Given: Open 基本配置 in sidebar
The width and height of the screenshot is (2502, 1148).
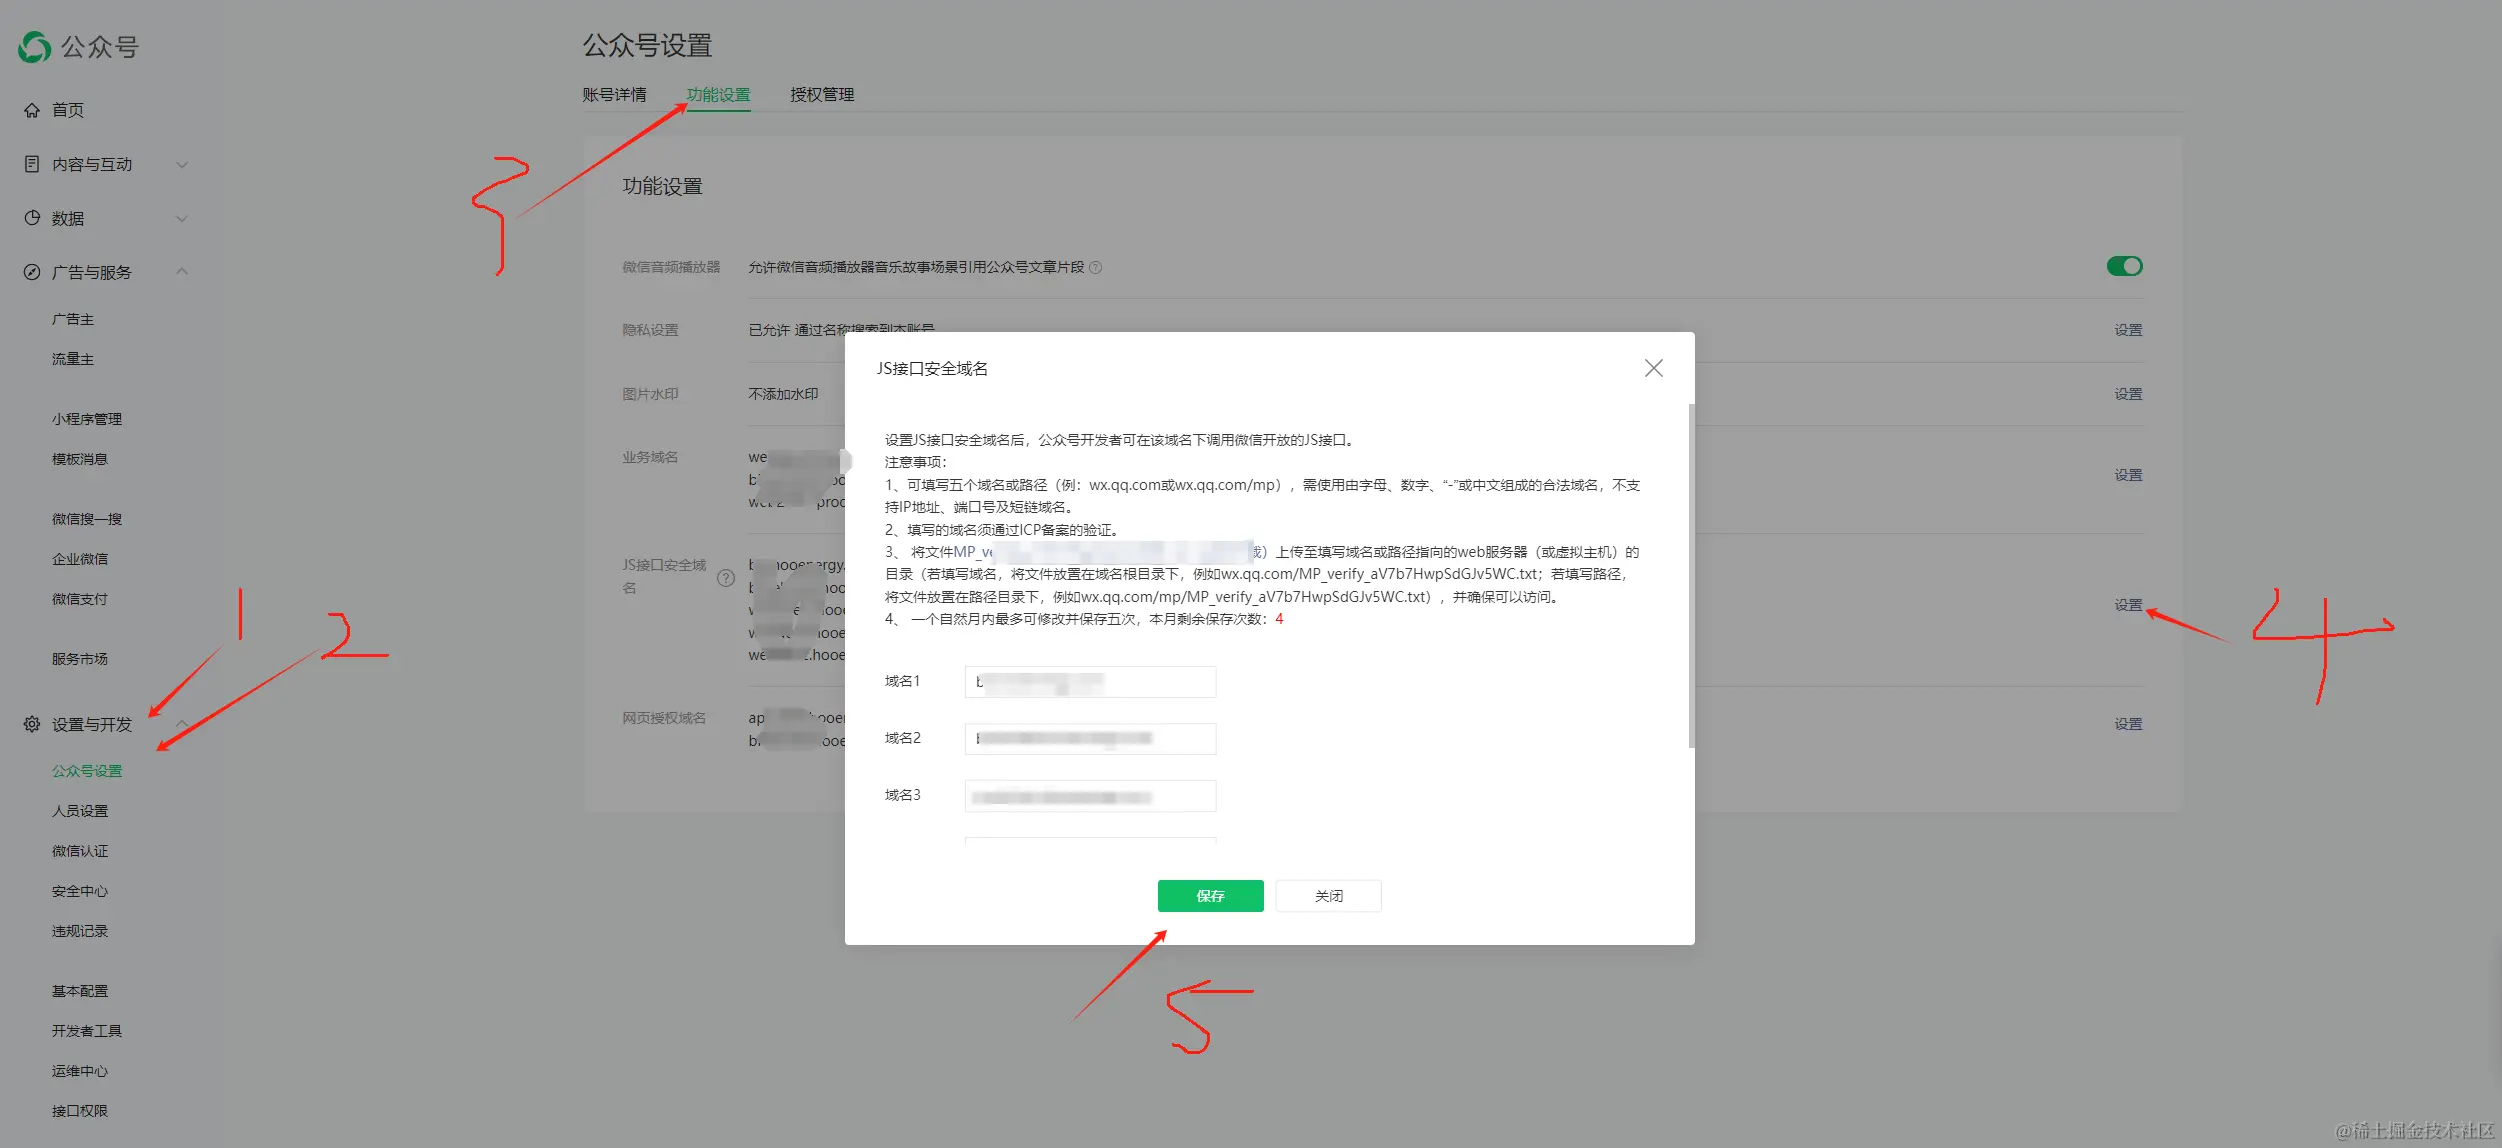Looking at the screenshot, I should coord(80,991).
